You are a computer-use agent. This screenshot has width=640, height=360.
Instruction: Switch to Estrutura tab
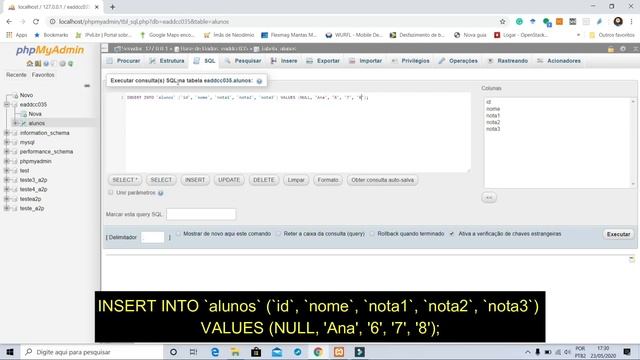(167, 61)
